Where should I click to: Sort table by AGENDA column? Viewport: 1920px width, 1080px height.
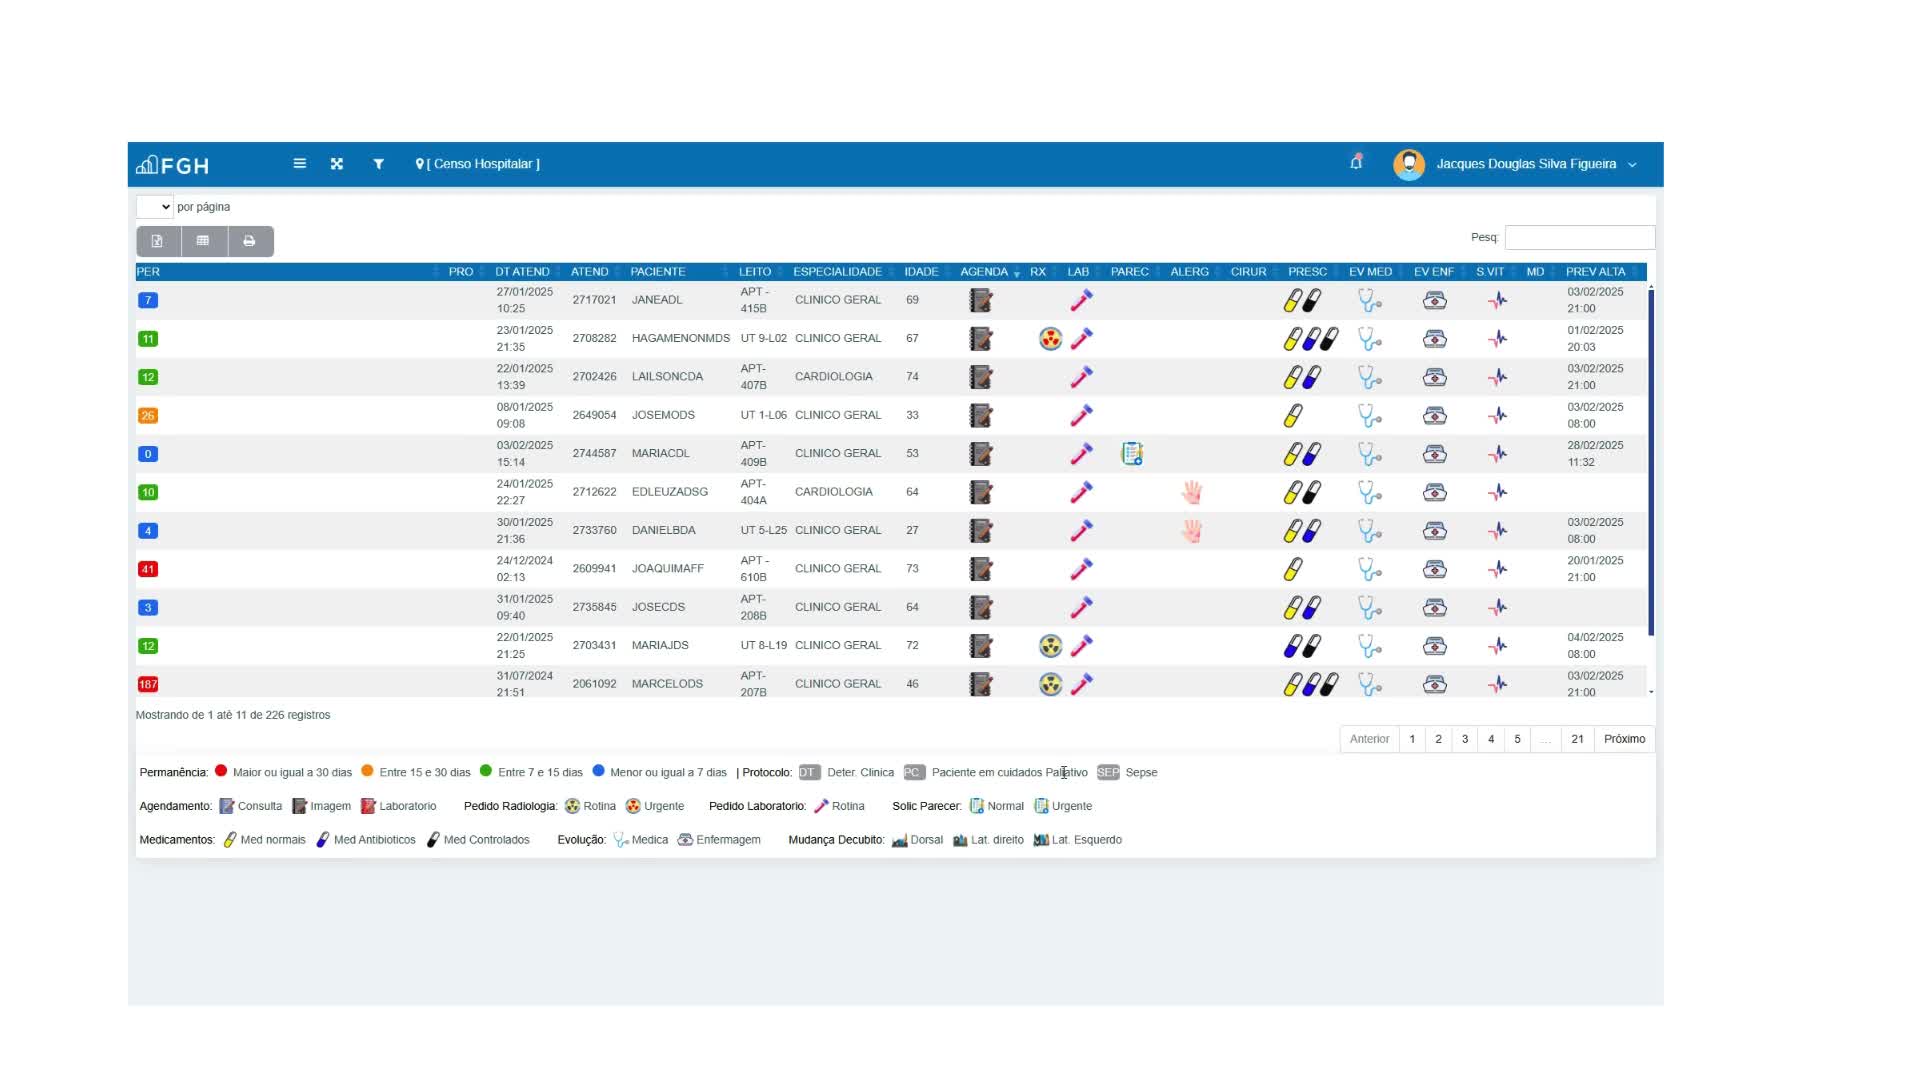pyautogui.click(x=985, y=272)
